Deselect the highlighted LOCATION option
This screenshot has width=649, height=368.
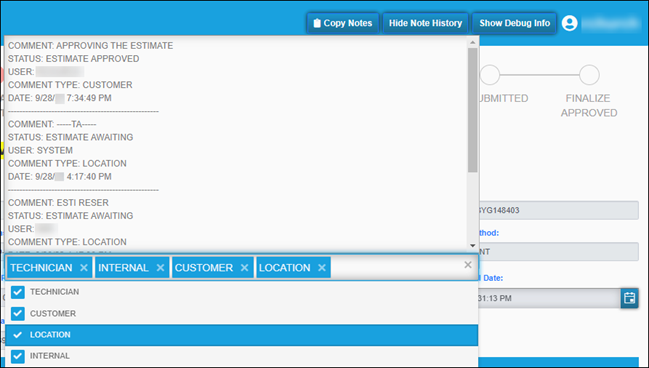pos(242,335)
